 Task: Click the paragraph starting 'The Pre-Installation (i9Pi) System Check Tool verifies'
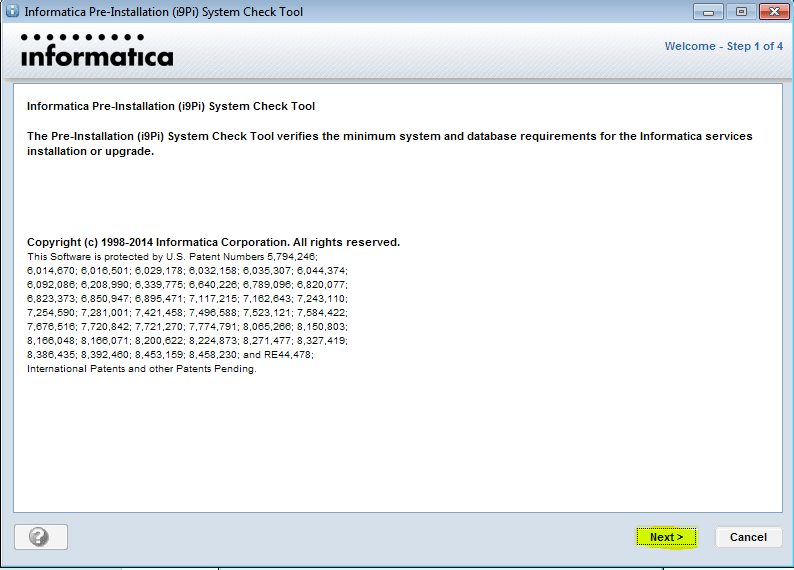click(389, 144)
